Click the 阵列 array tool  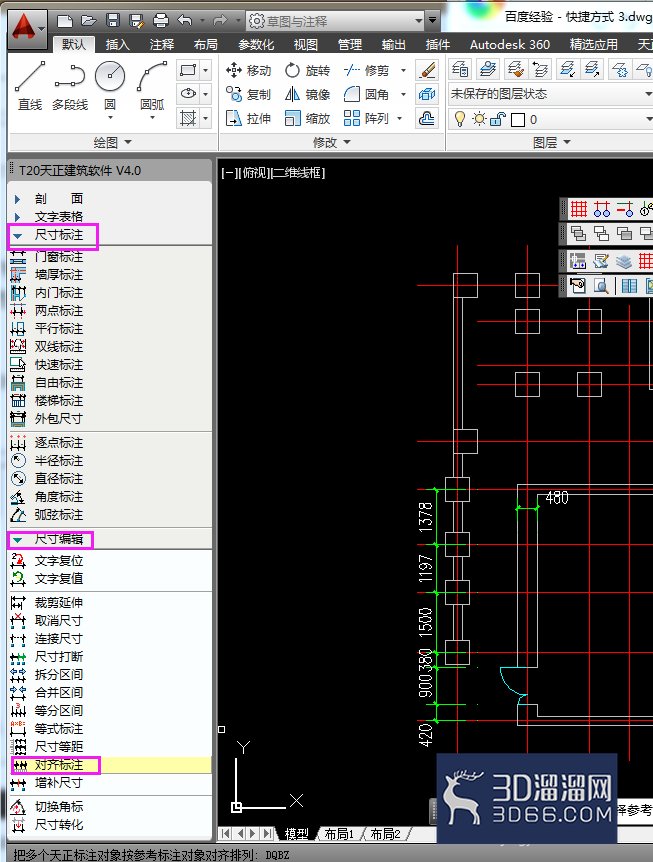[x=367, y=118]
